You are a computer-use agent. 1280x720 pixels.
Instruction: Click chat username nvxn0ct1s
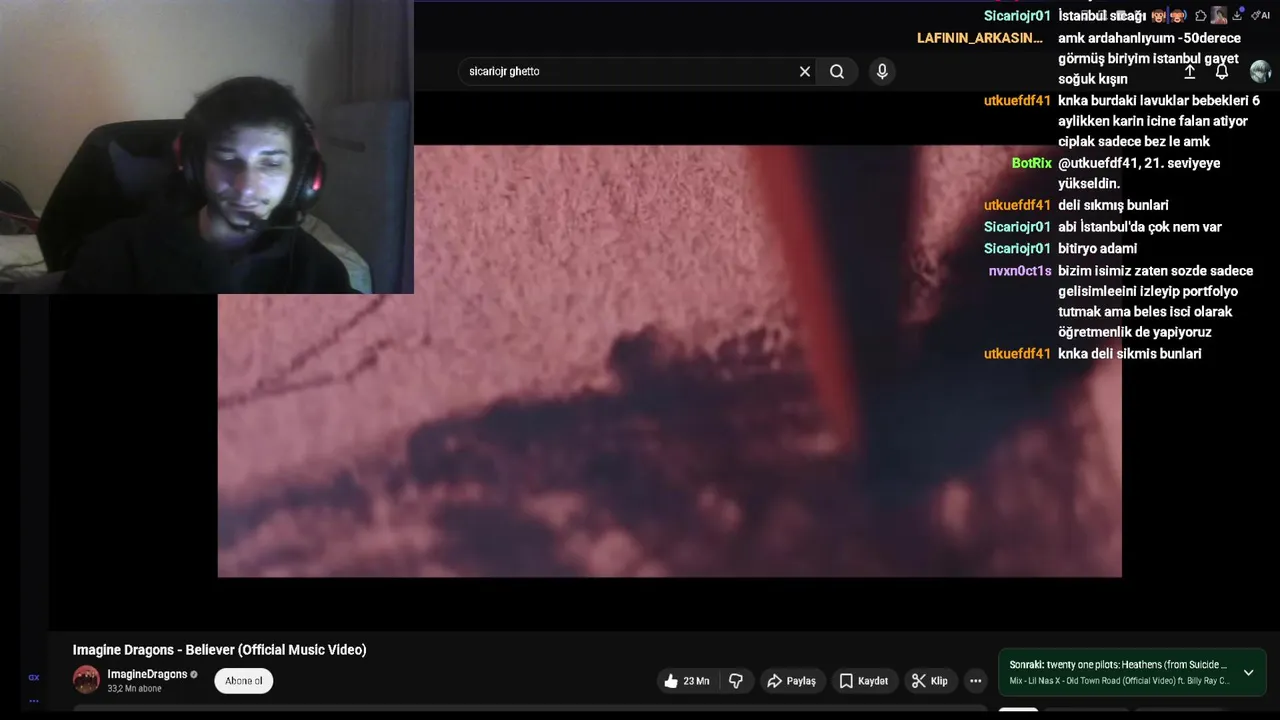click(x=1020, y=271)
